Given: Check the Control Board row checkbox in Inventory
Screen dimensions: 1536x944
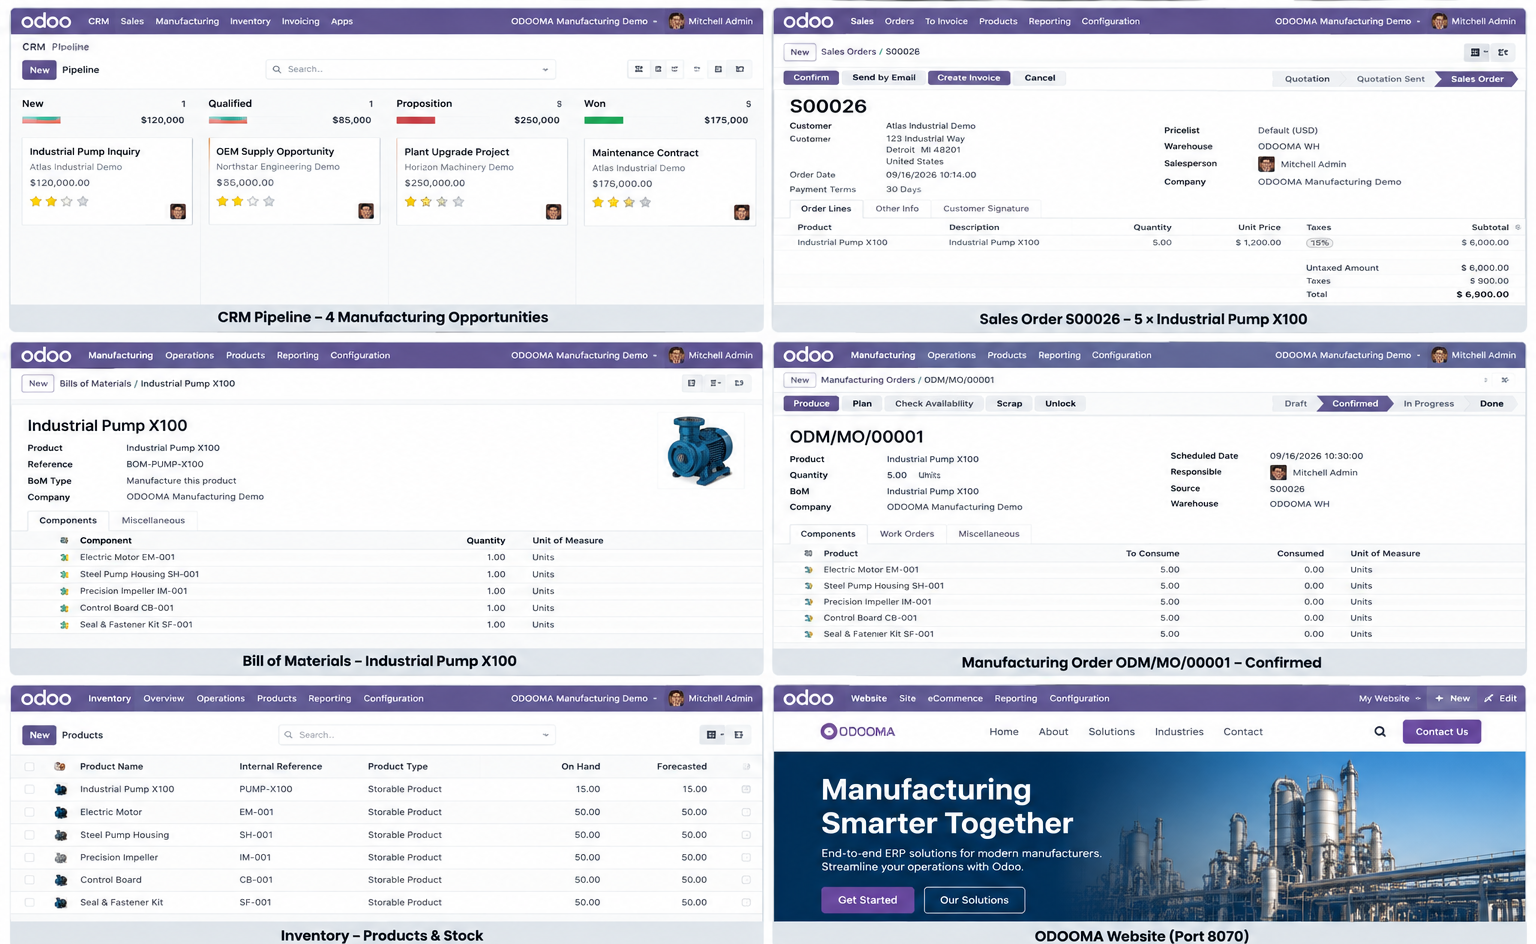Looking at the screenshot, I should 29,880.
